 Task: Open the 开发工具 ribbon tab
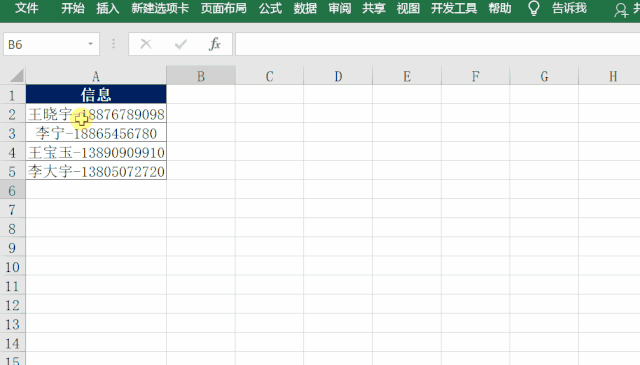454,8
